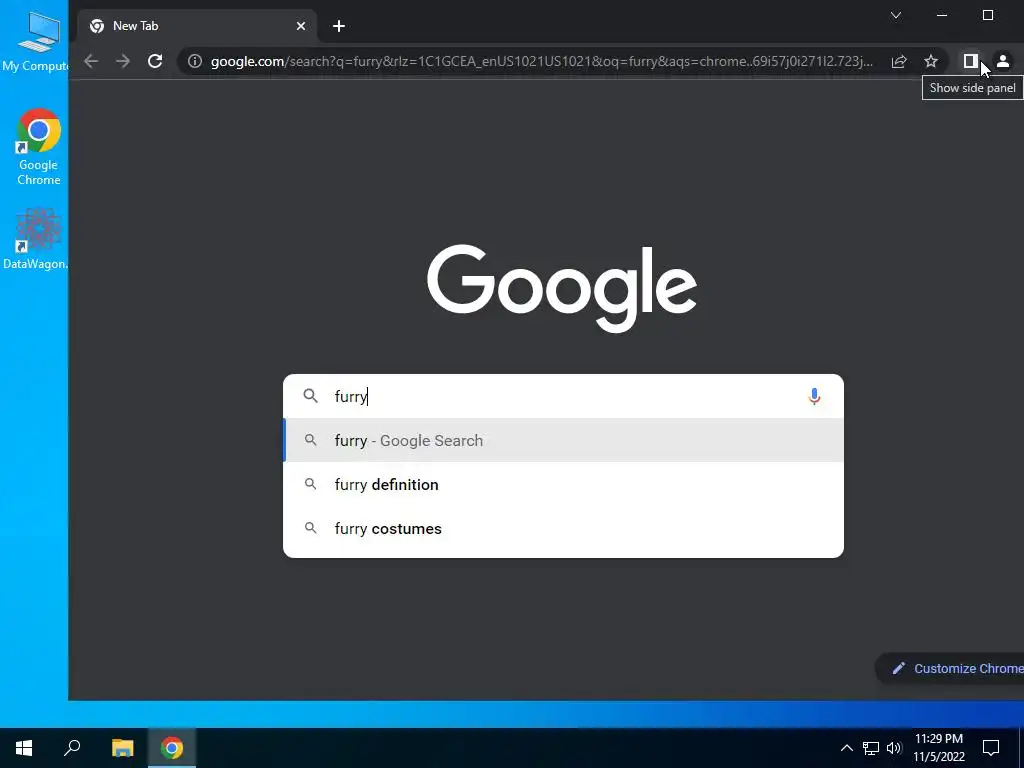The width and height of the screenshot is (1024, 768).
Task: Open Windows taskbar search
Action: [72, 748]
